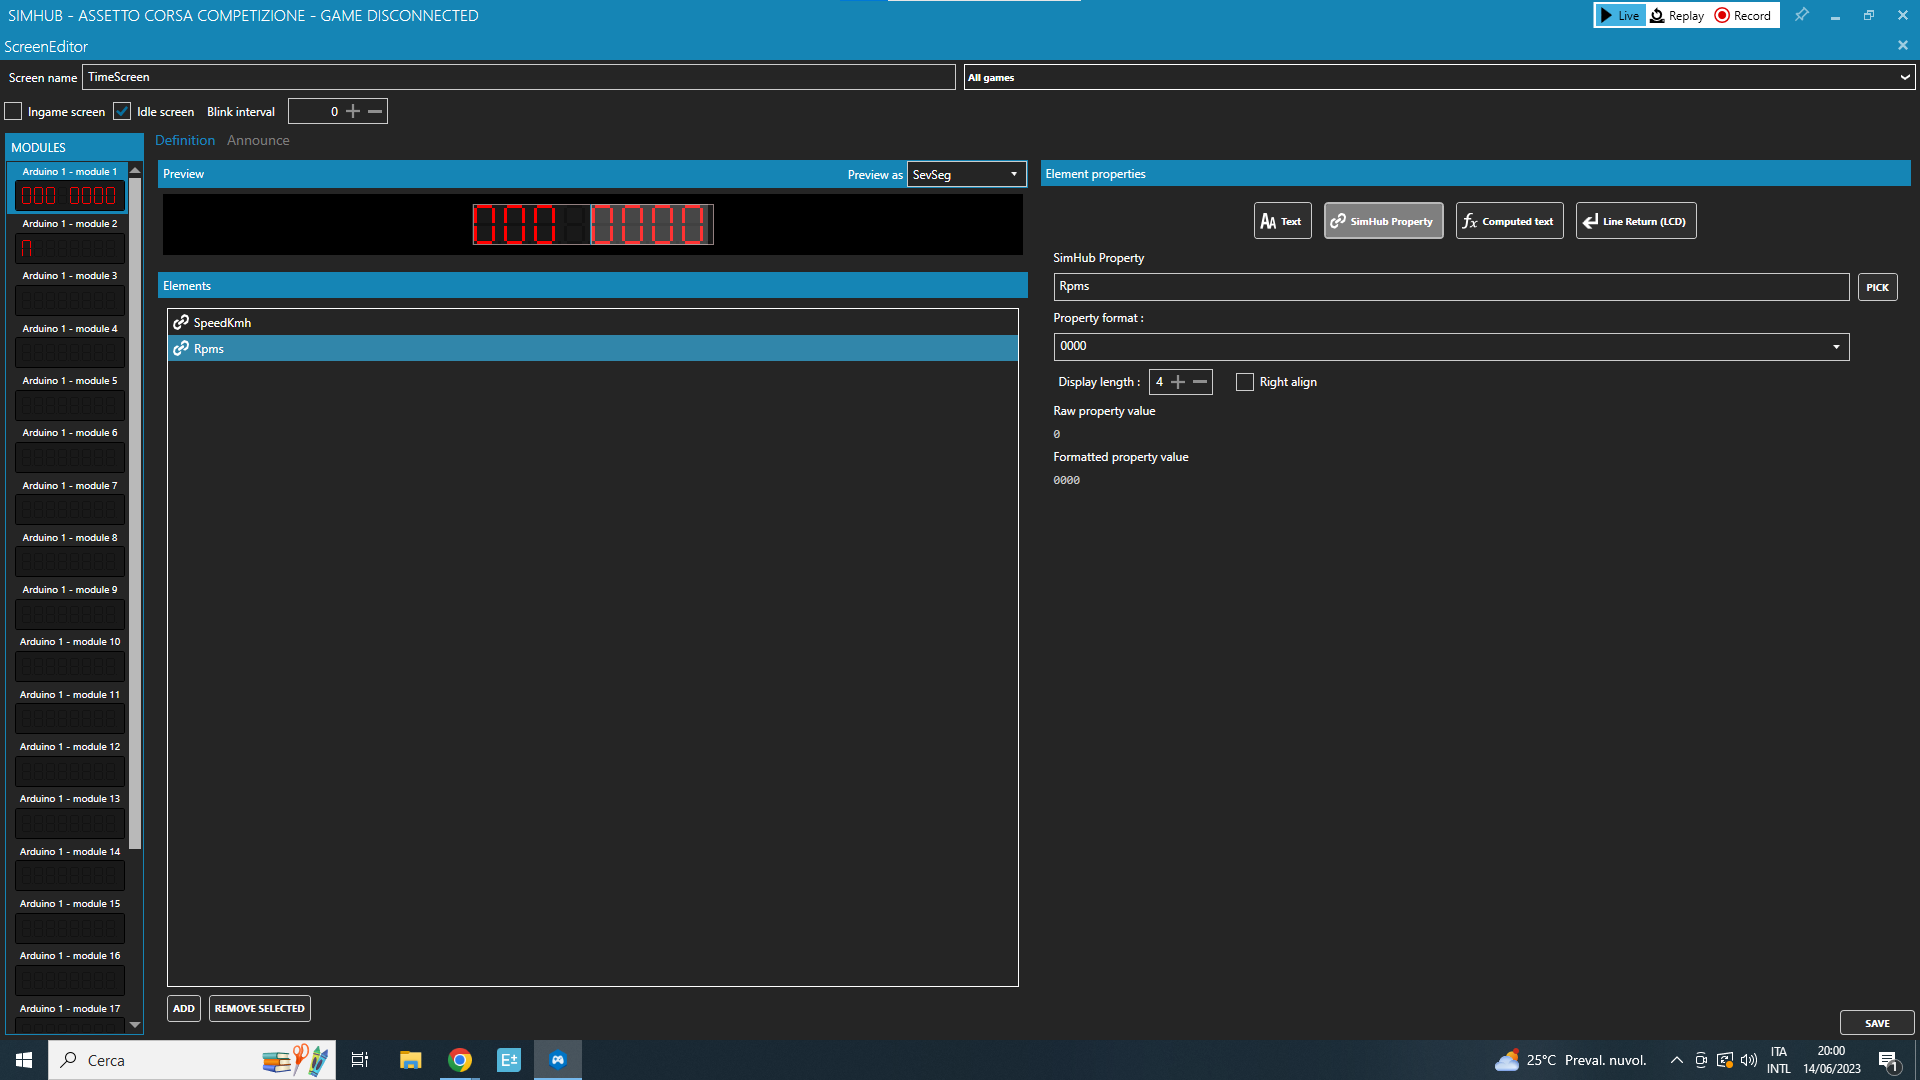Enable the Right align checkbox
The image size is (1920, 1080).
point(1245,382)
